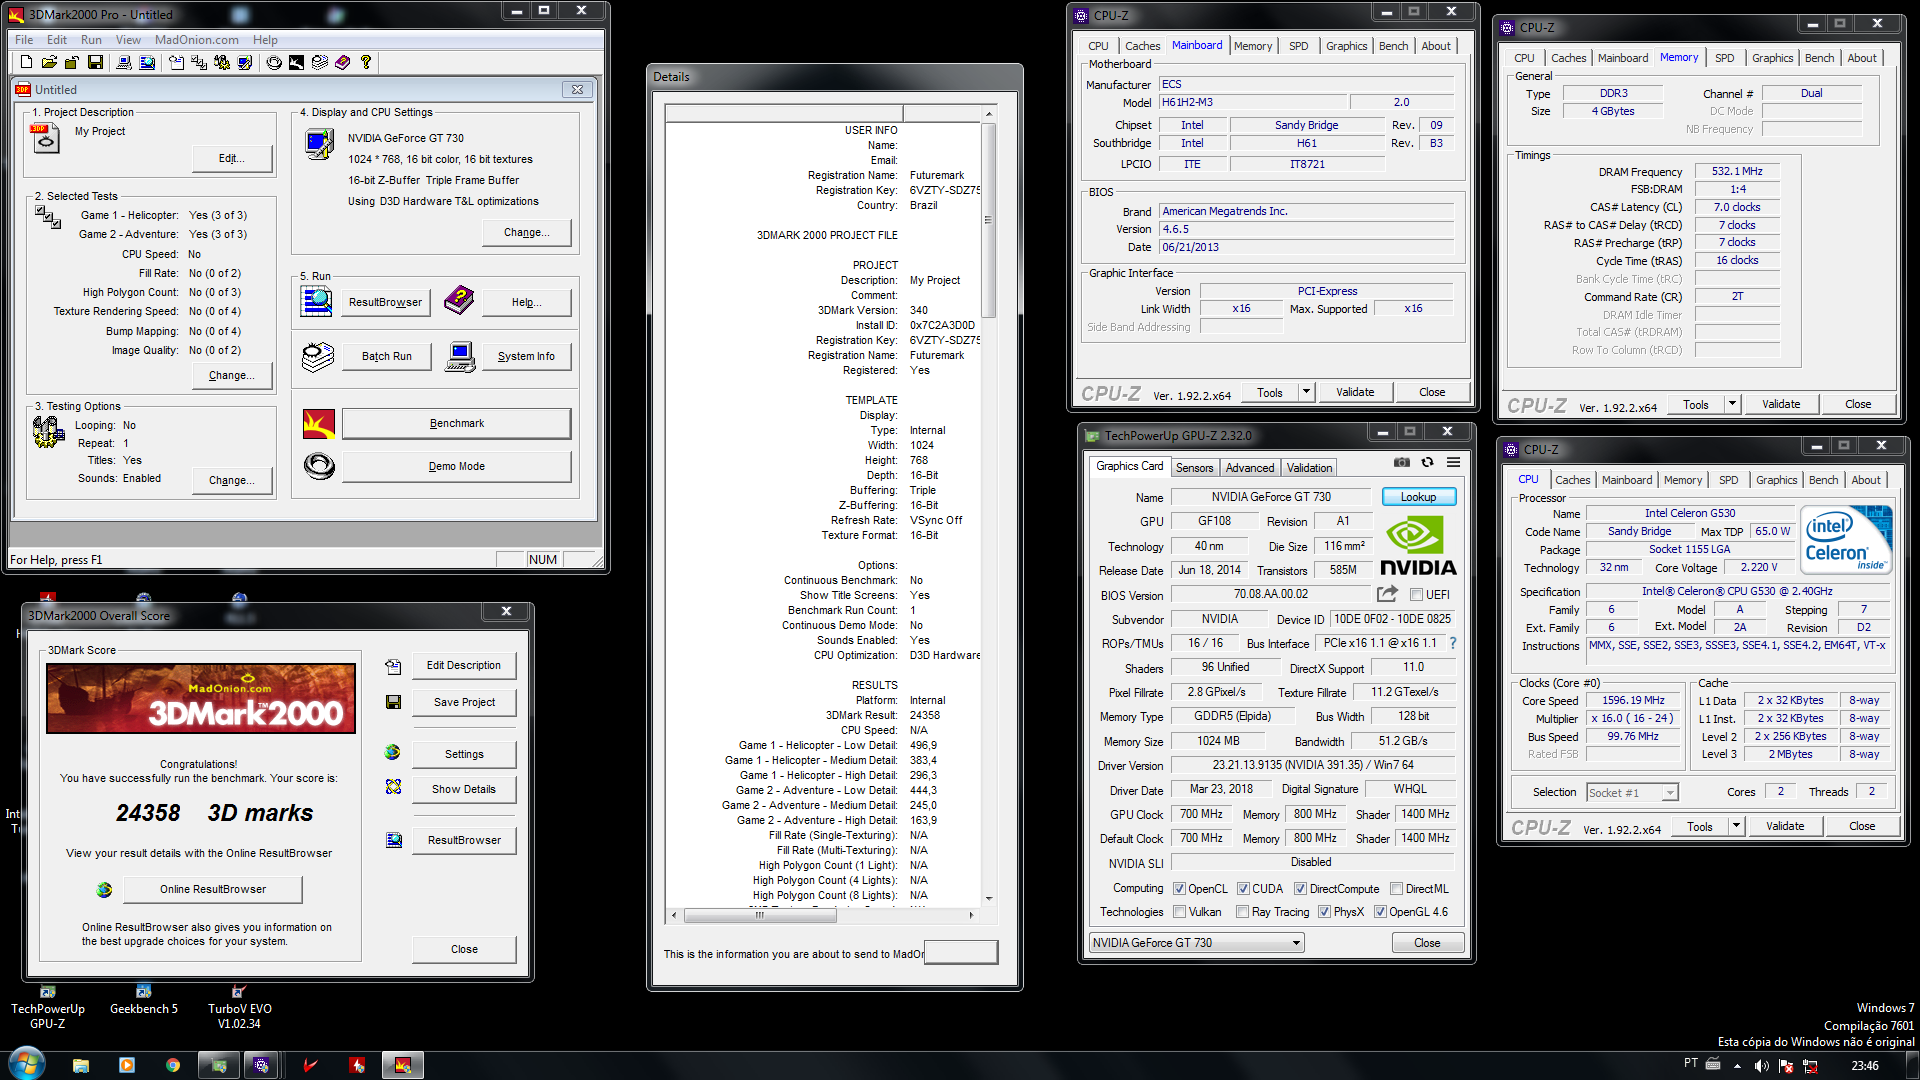1920x1080 pixels.
Task: Click the clock showing 23:46
Action: tap(1864, 1066)
